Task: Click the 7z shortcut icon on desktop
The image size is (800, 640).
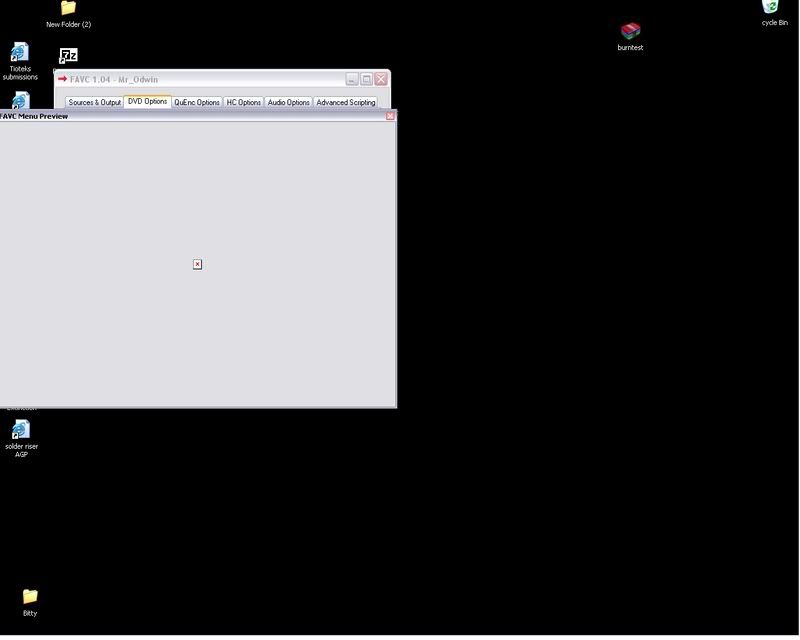Action: coord(68,56)
